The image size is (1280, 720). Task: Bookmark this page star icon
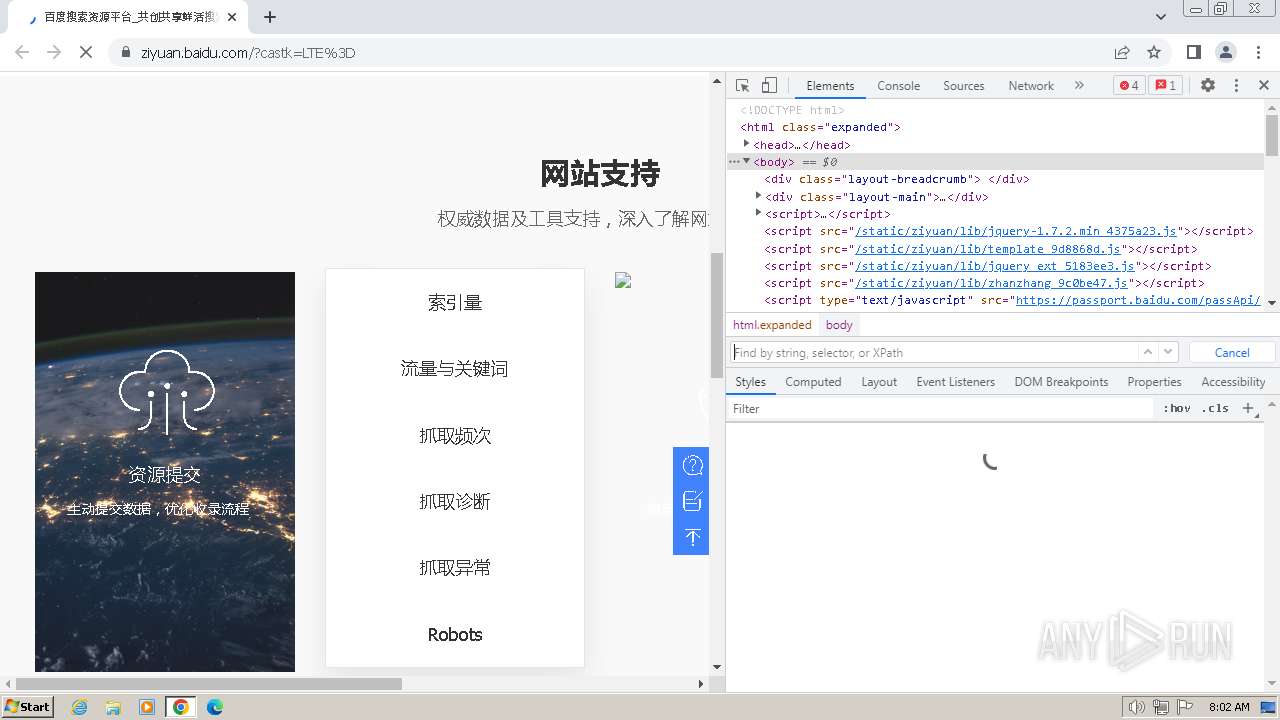[1154, 52]
